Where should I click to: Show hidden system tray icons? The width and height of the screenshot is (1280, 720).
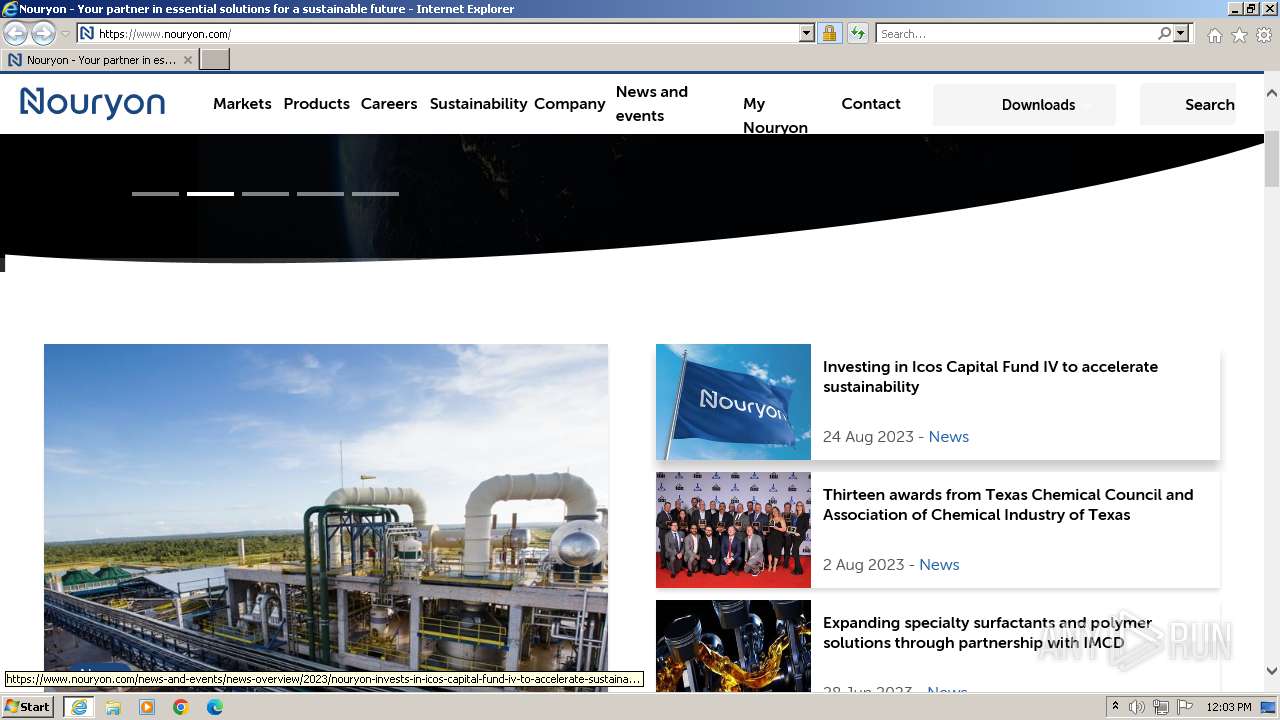pyautogui.click(x=1116, y=707)
